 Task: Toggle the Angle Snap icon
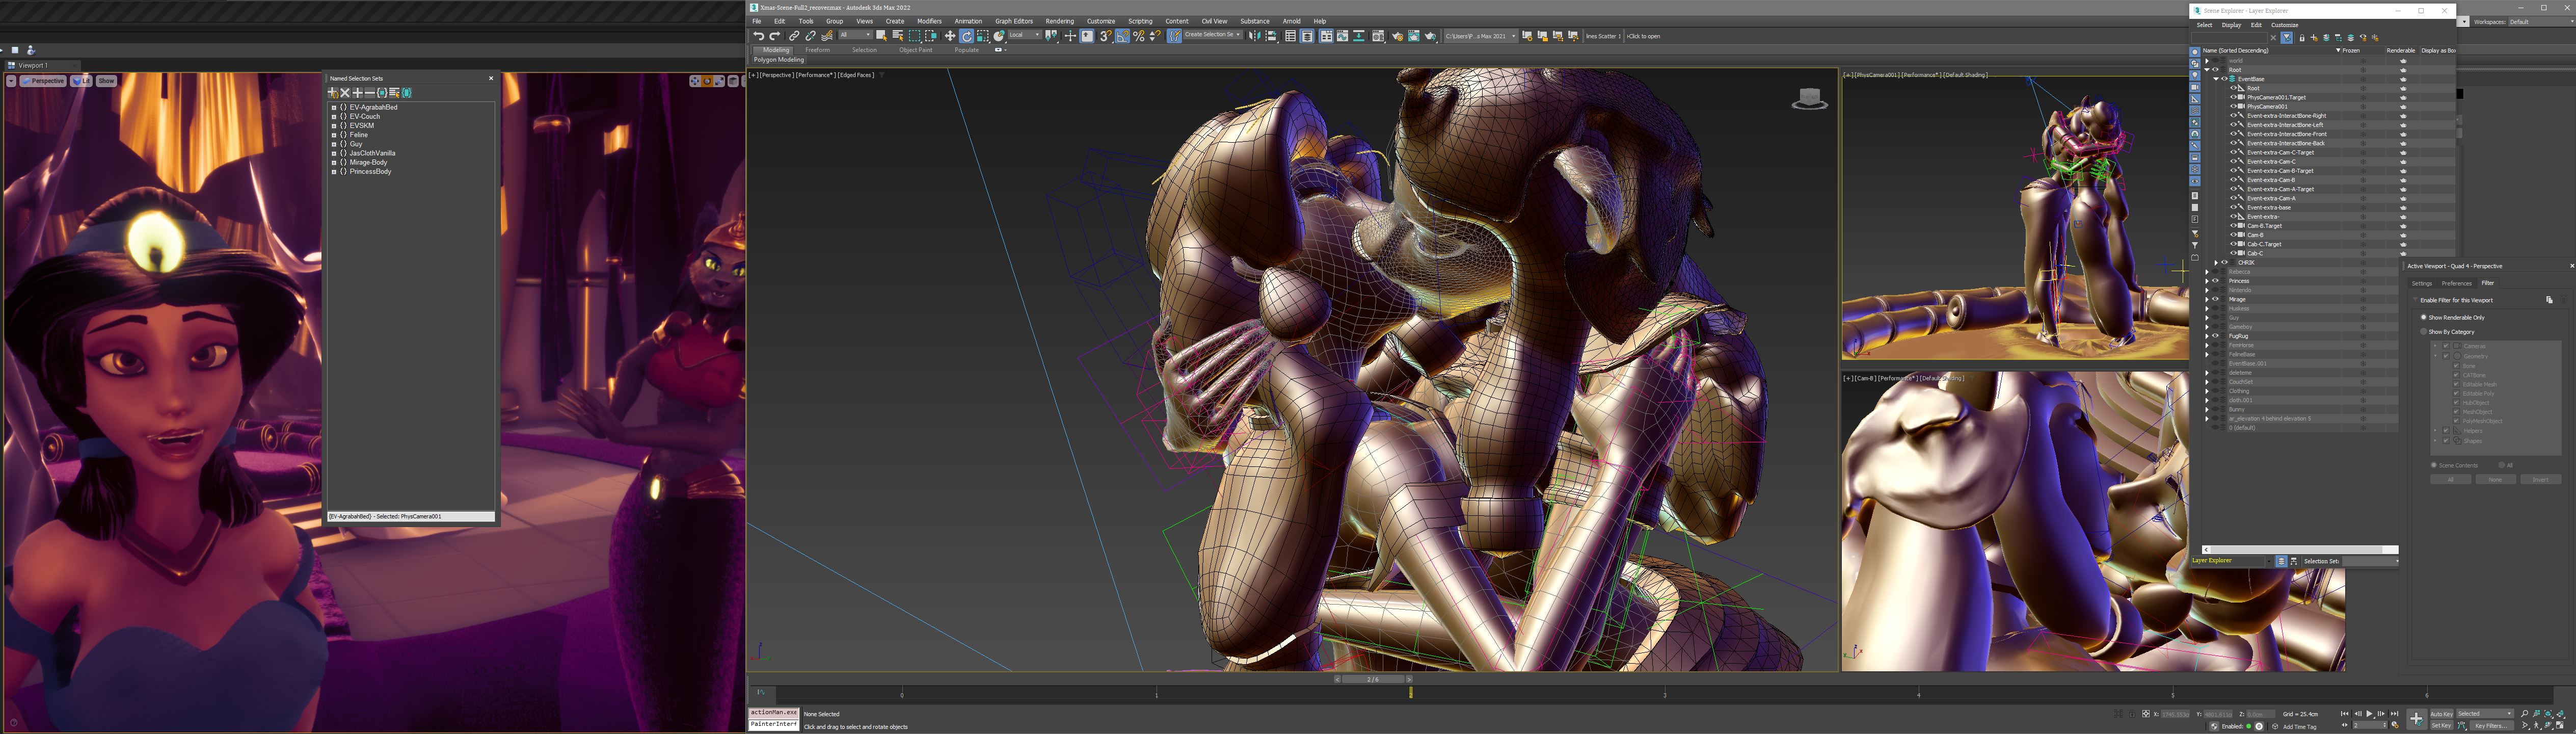[1122, 36]
